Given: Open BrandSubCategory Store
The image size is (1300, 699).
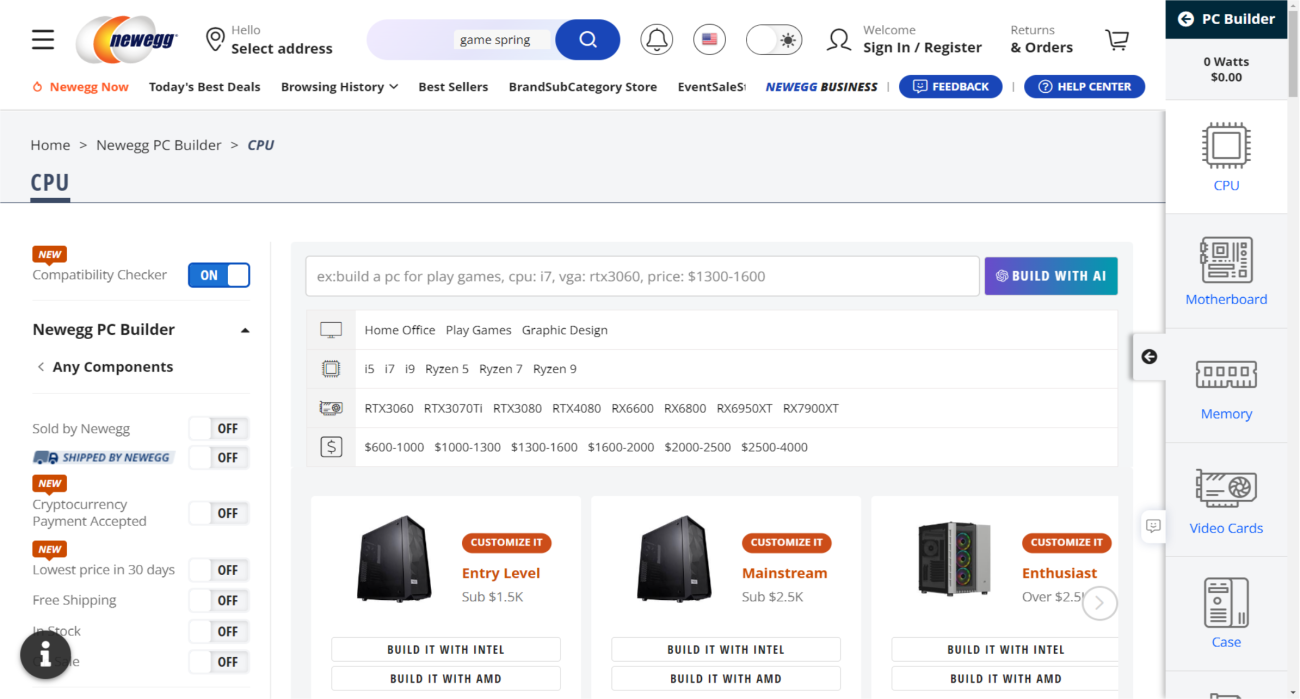Looking at the screenshot, I should (x=583, y=87).
